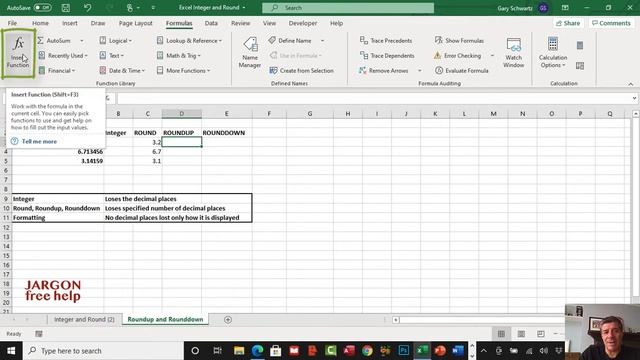640x360 pixels.
Task: Open Recently Used functions list
Action: tap(63, 56)
